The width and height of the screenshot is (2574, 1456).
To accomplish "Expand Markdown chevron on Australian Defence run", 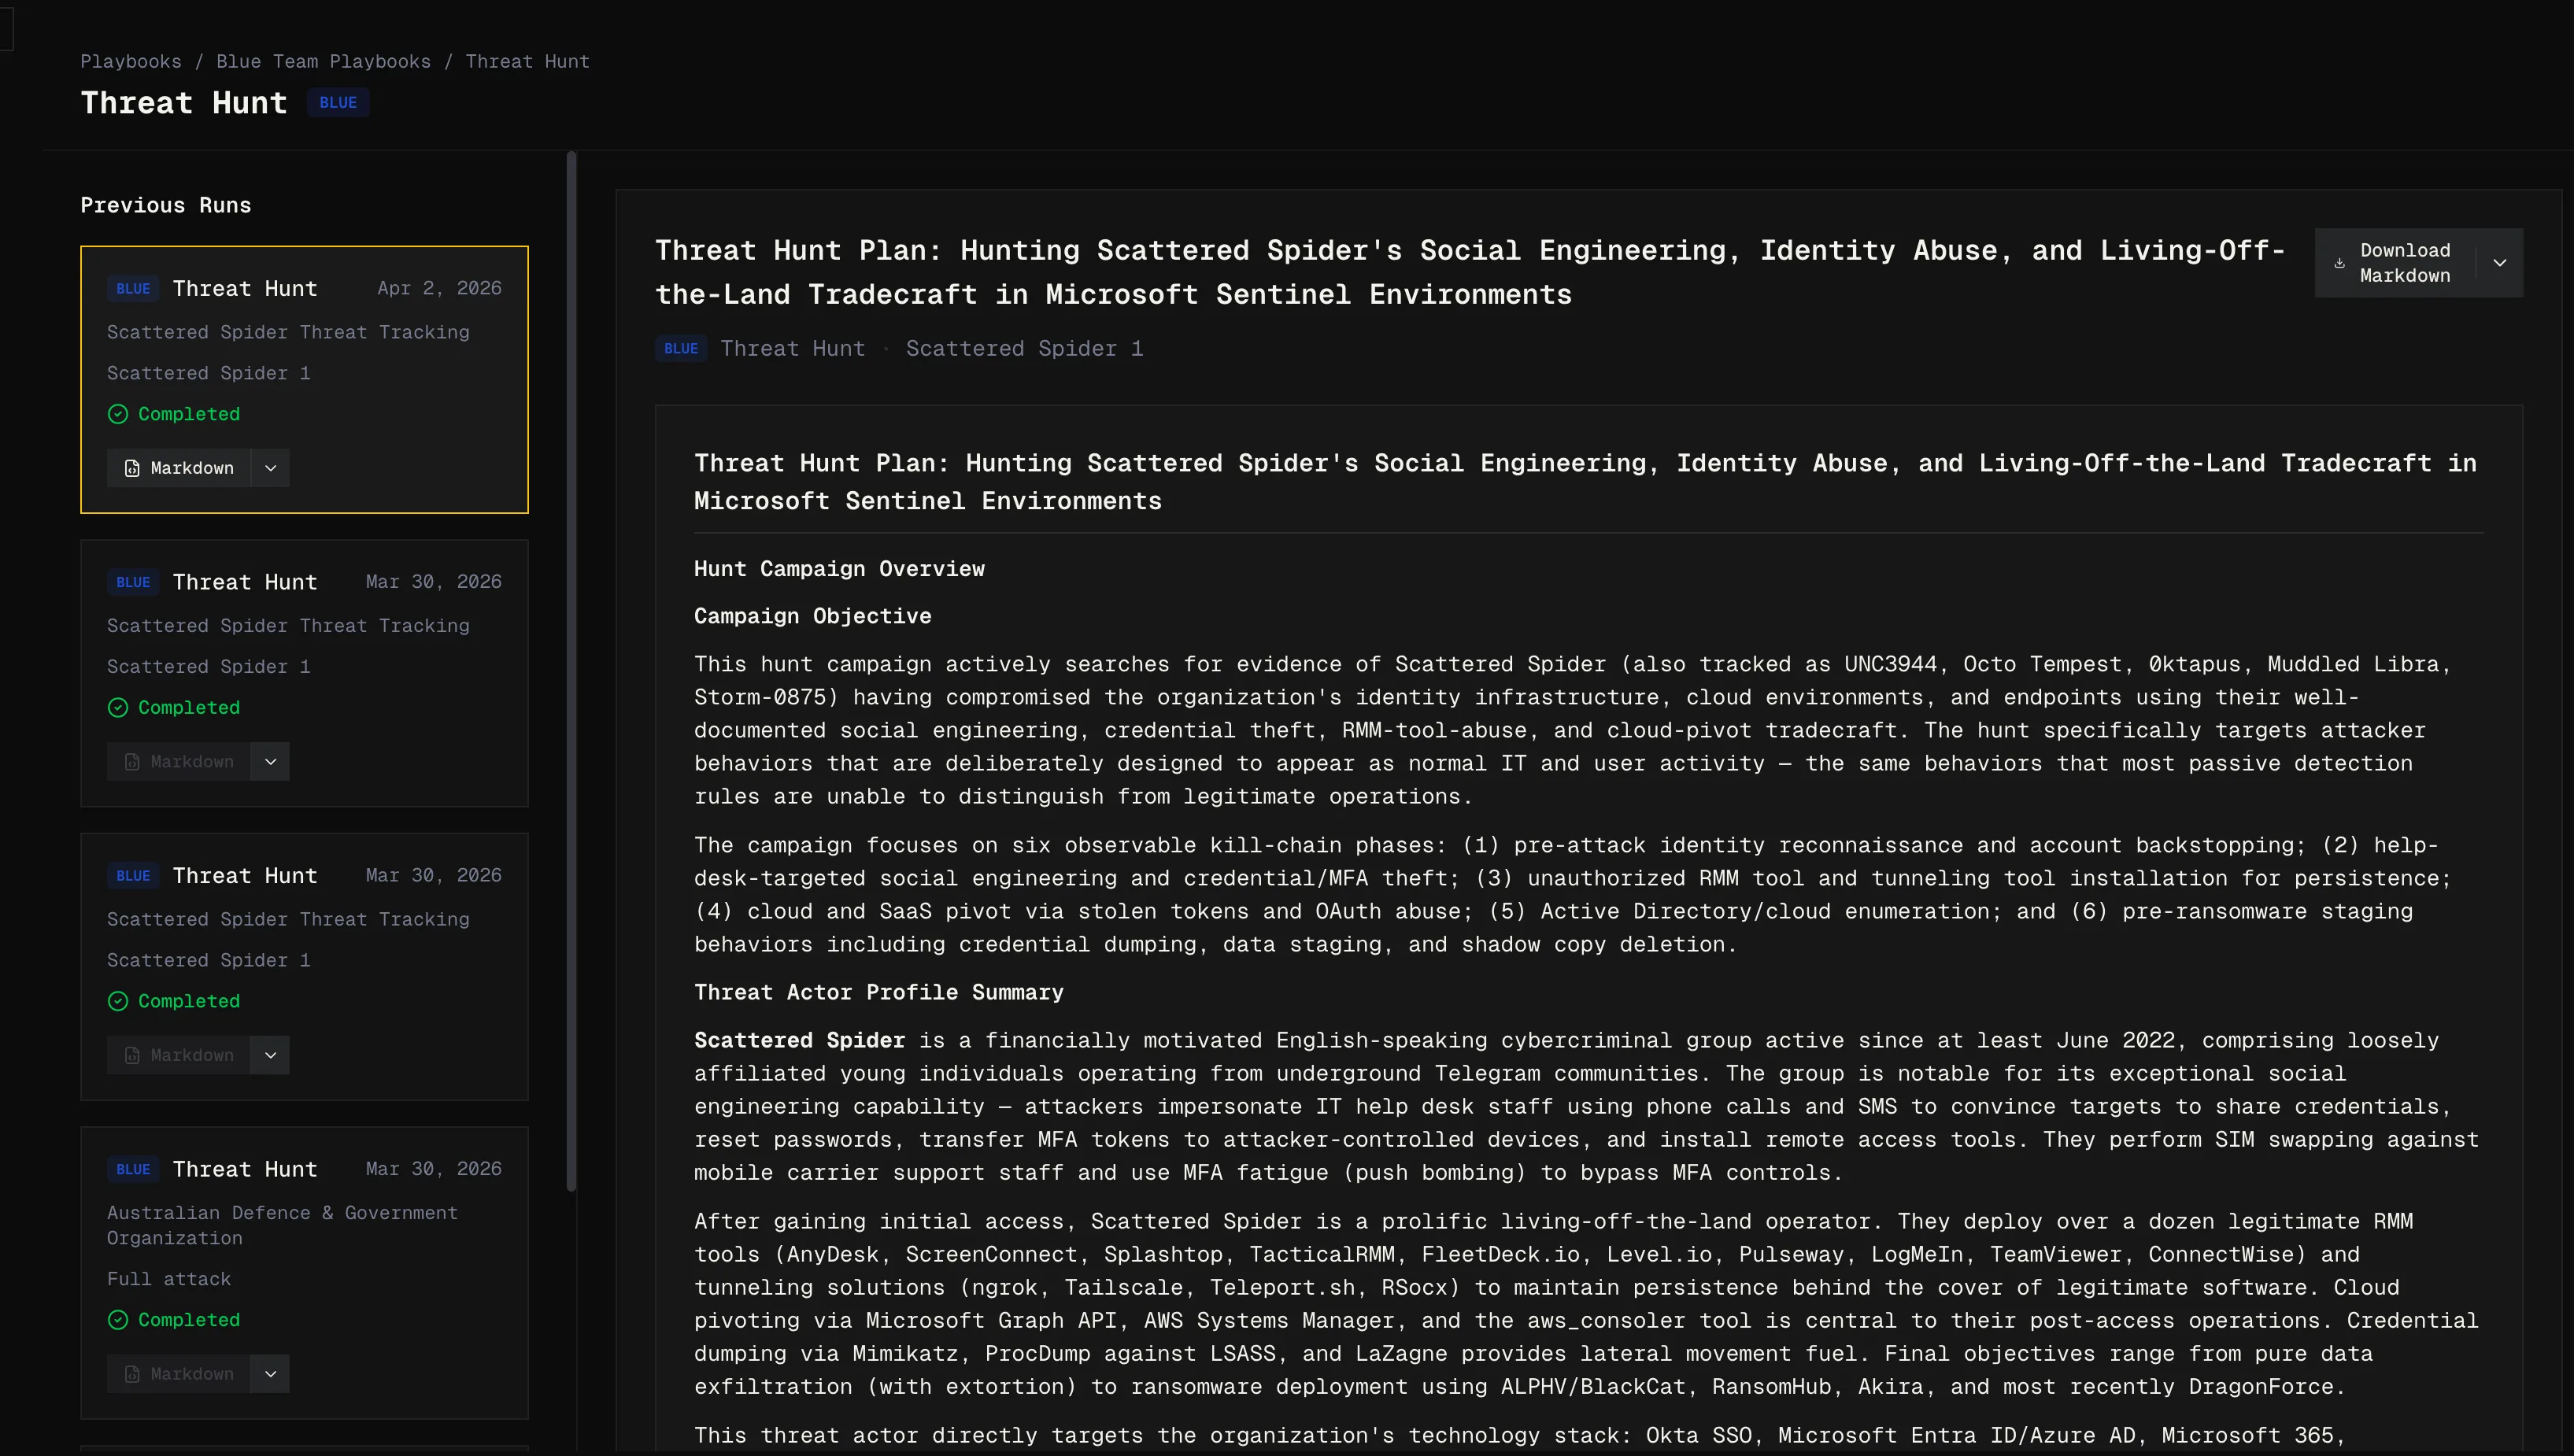I will click(x=270, y=1374).
